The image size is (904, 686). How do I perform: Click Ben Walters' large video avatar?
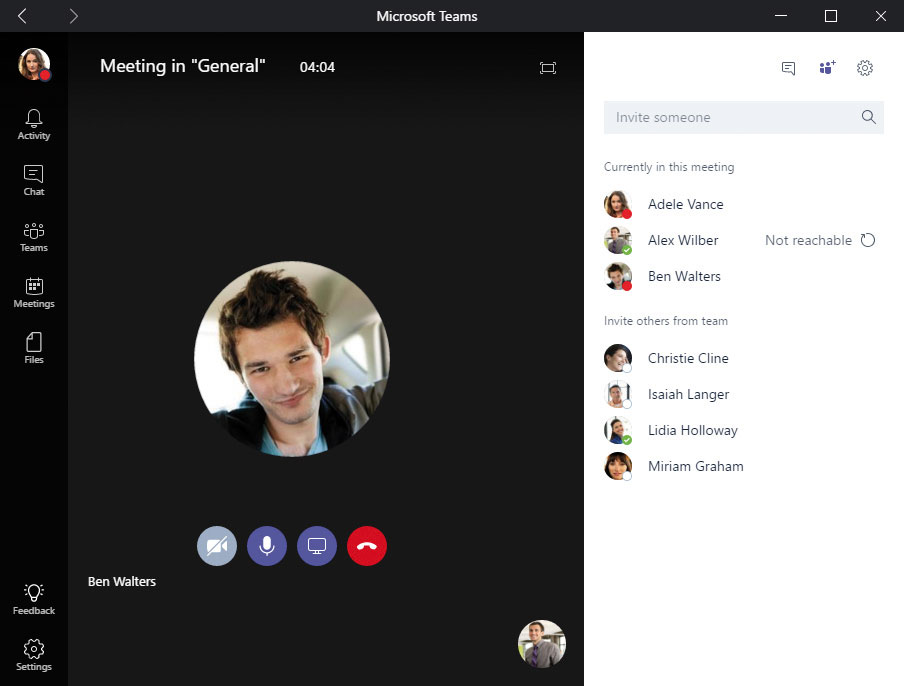[x=292, y=359]
